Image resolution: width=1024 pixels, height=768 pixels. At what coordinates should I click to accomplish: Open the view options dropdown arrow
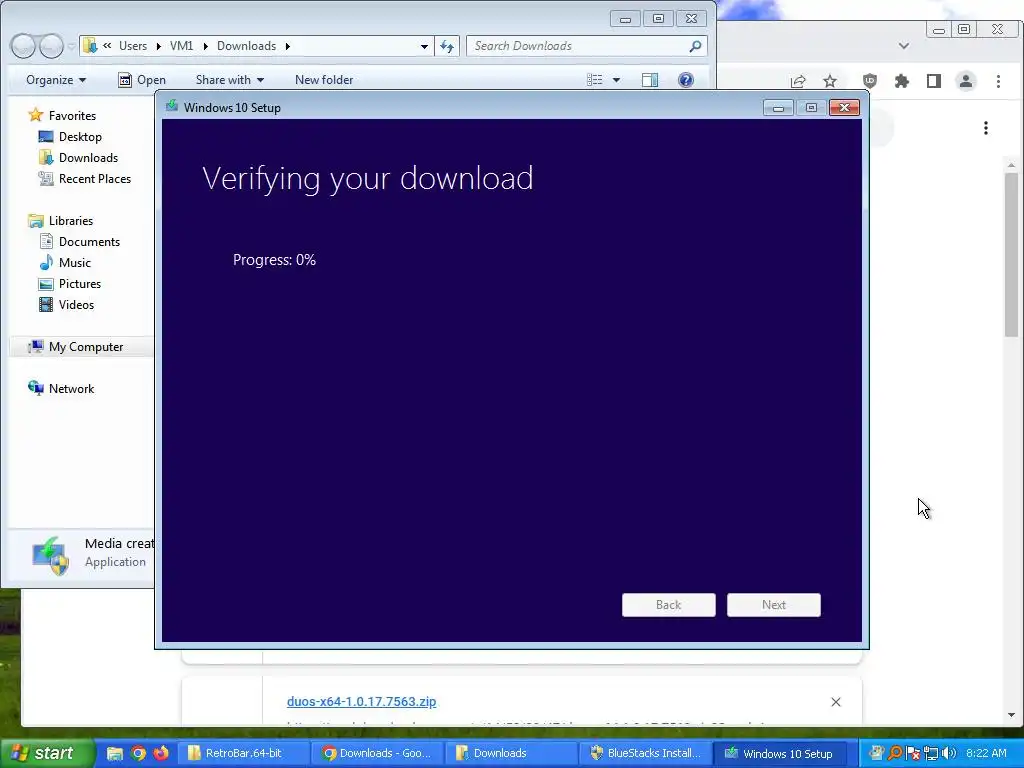click(x=616, y=80)
